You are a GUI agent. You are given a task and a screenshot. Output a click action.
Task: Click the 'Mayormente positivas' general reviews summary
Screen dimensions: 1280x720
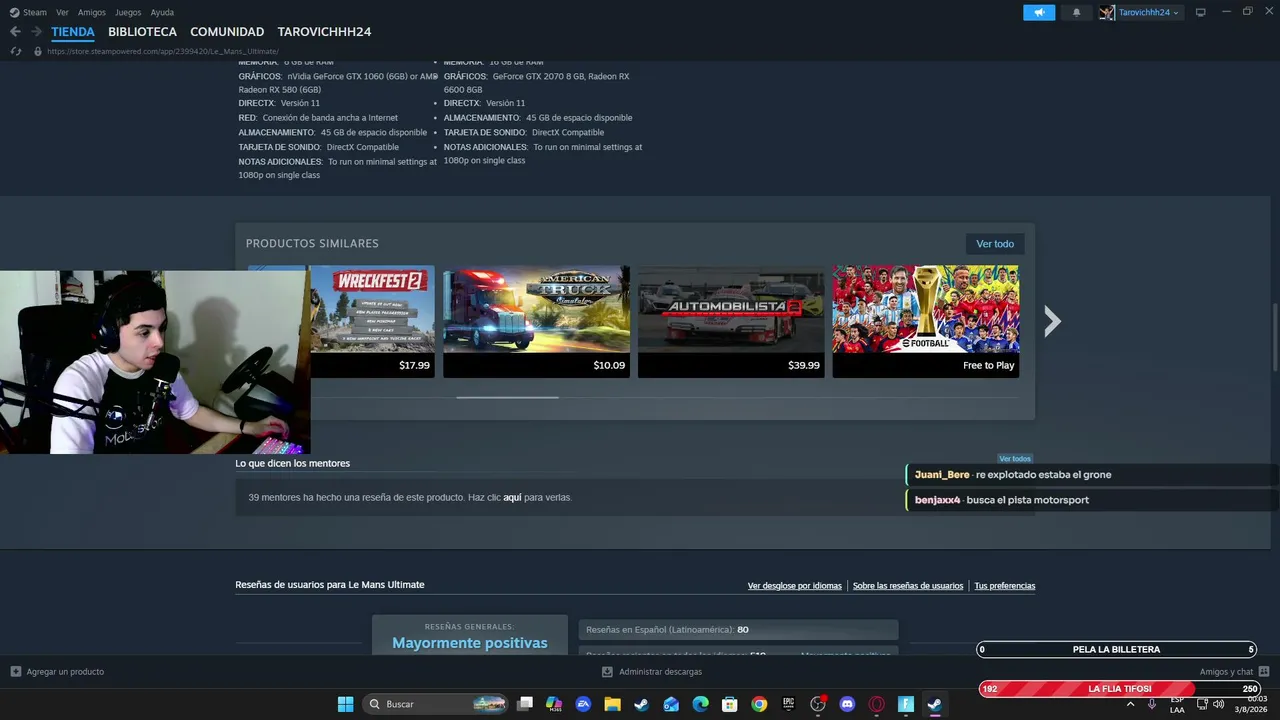[470, 643]
